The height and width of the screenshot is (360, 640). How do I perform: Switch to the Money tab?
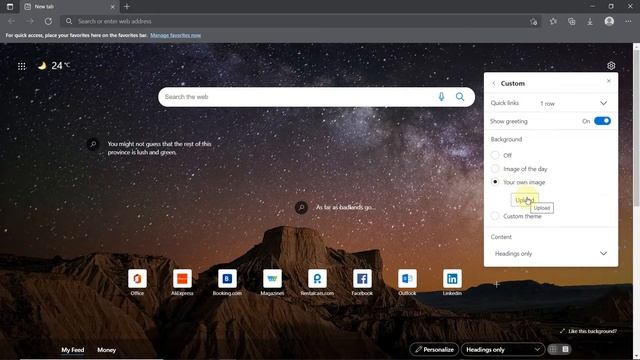[107, 350]
